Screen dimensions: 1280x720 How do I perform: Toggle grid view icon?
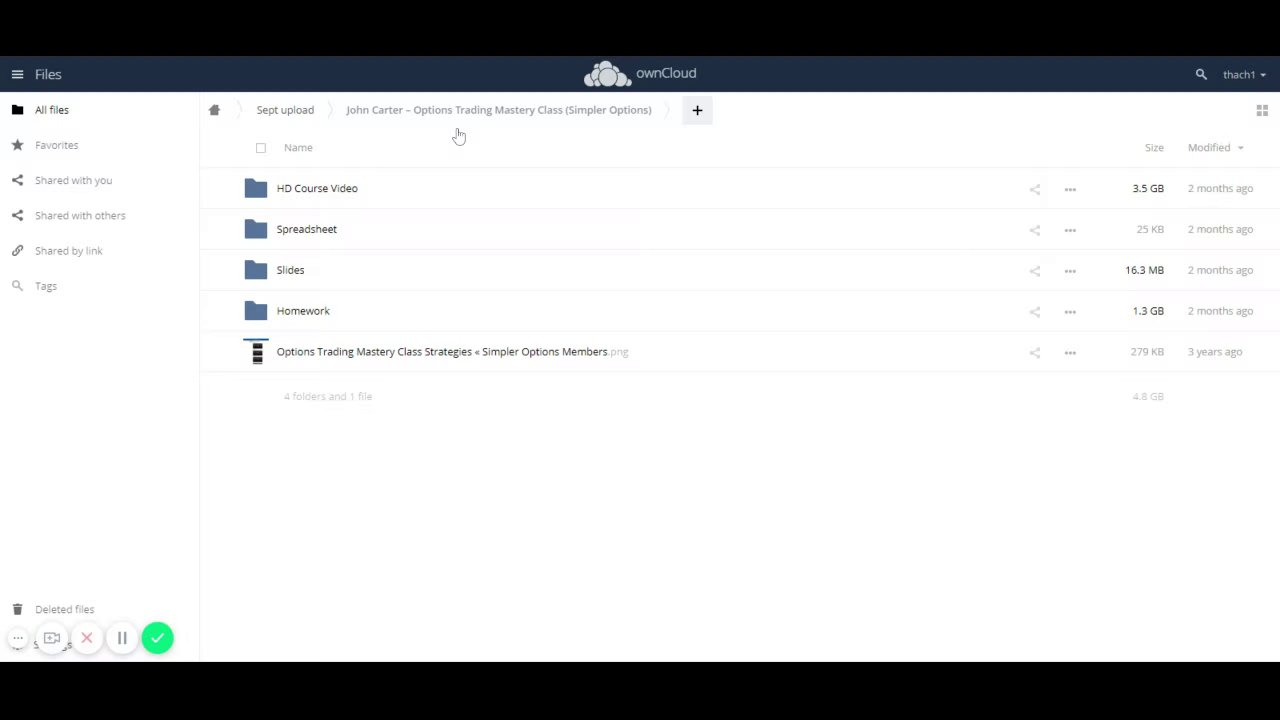[x=1262, y=110]
